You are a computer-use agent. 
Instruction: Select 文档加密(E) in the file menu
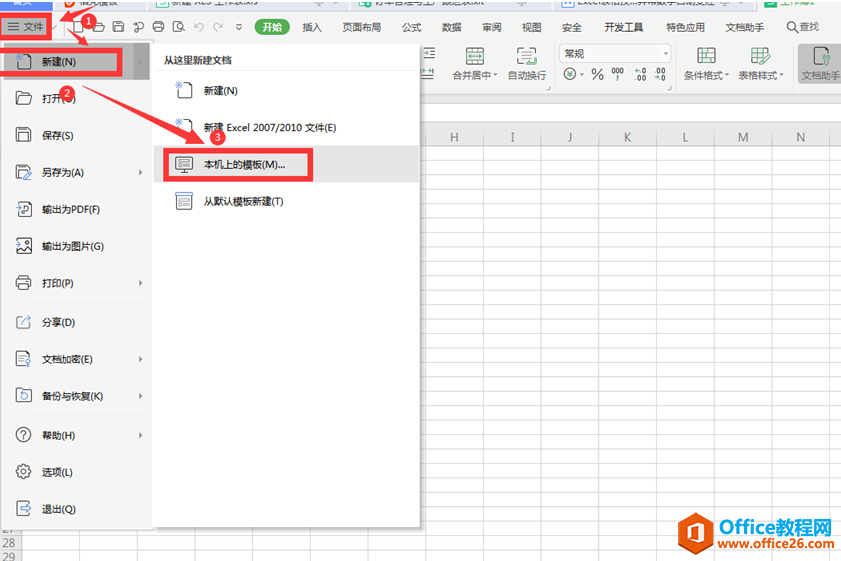(75, 359)
